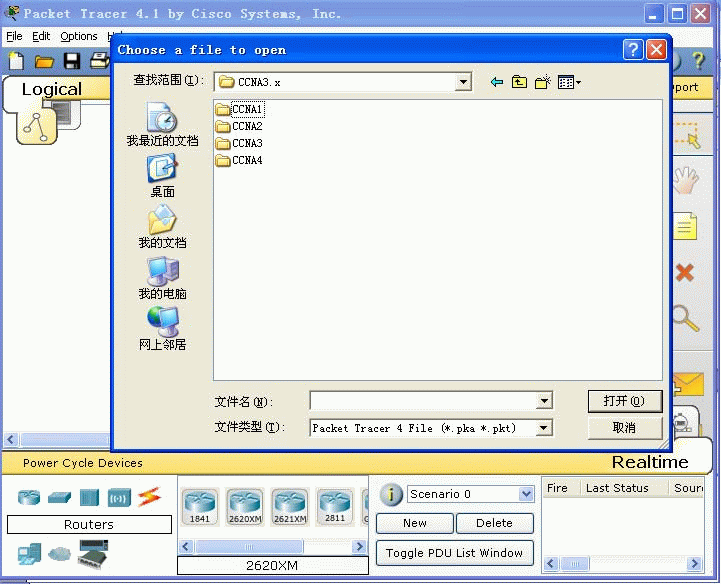Create a new folder in dialog

(x=543, y=82)
